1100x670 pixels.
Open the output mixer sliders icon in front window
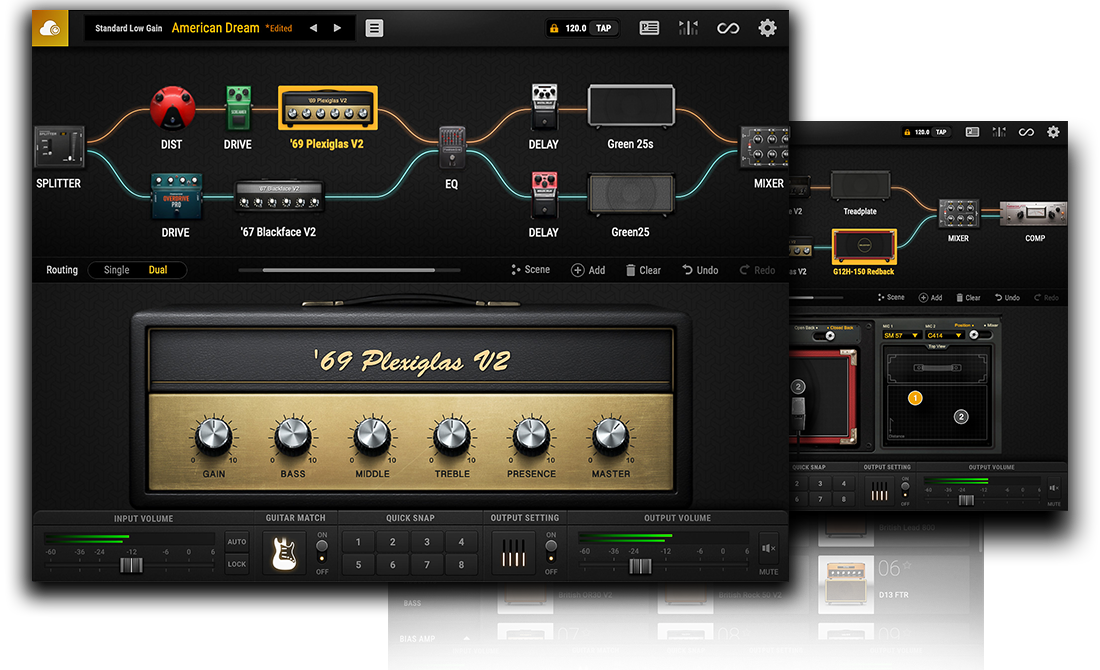[688, 28]
